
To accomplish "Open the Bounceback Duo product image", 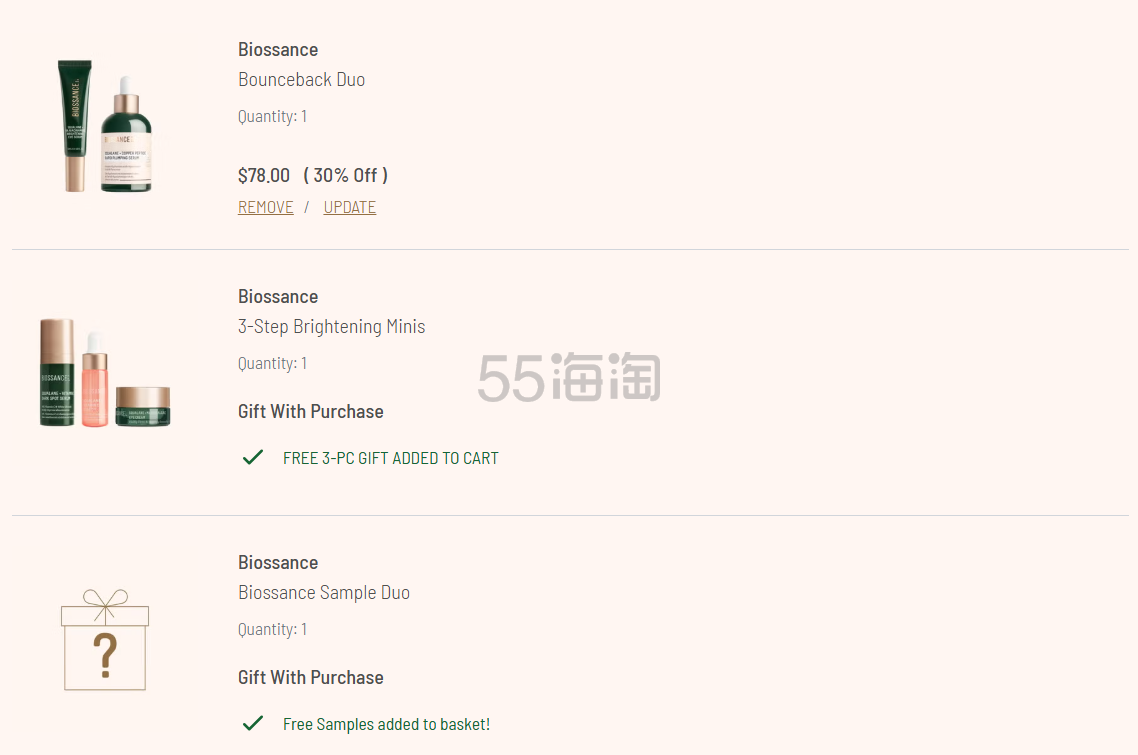I will pos(105,126).
